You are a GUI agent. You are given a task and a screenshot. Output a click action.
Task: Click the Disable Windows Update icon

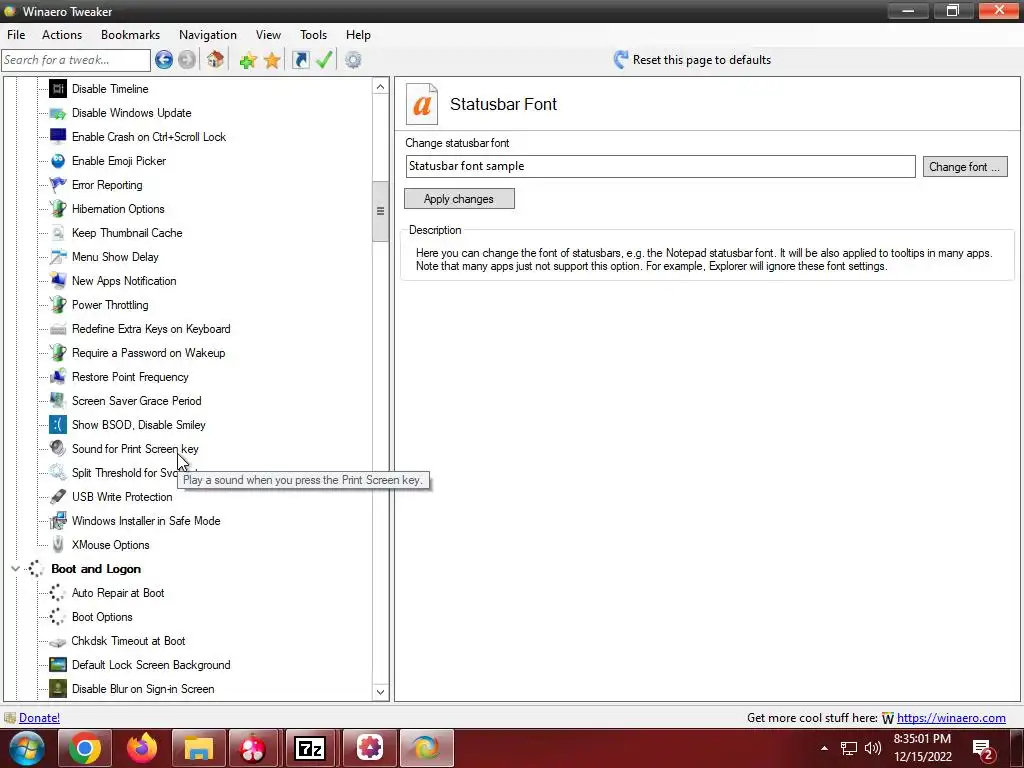[58, 113]
